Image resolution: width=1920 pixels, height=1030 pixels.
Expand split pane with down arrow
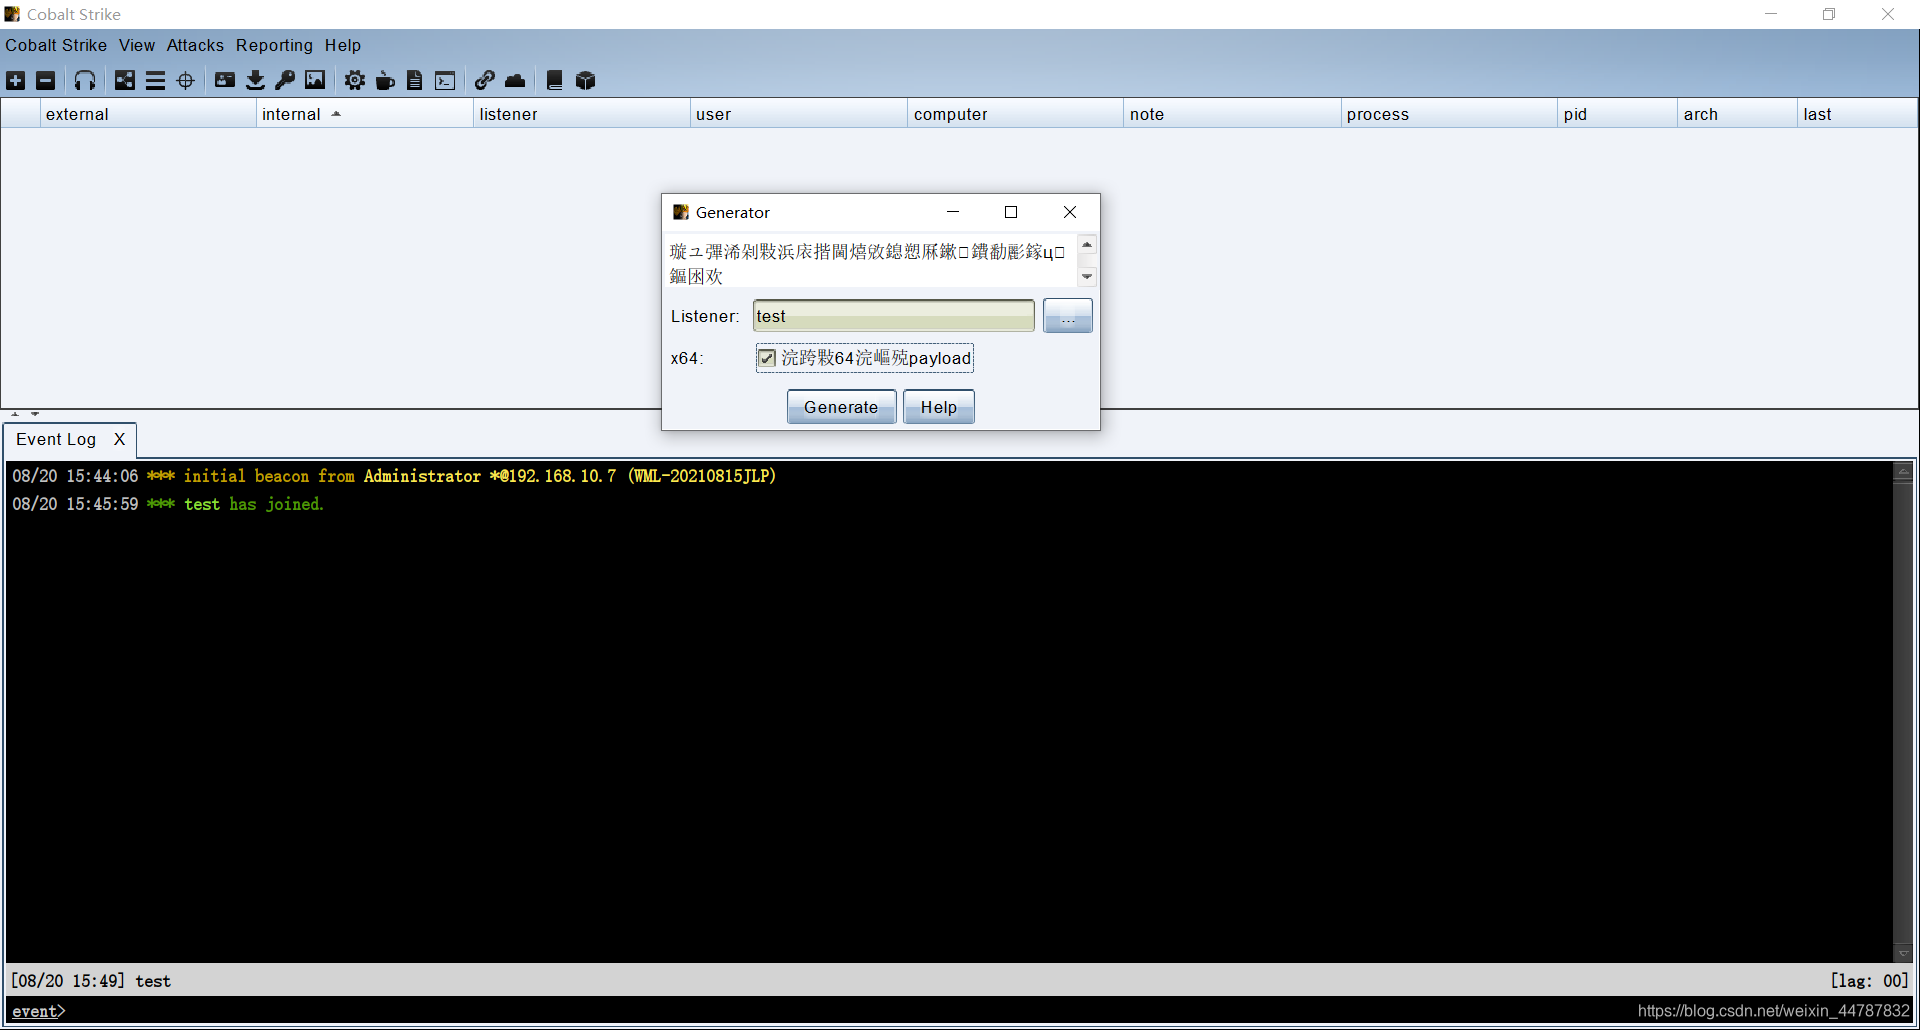(x=35, y=413)
